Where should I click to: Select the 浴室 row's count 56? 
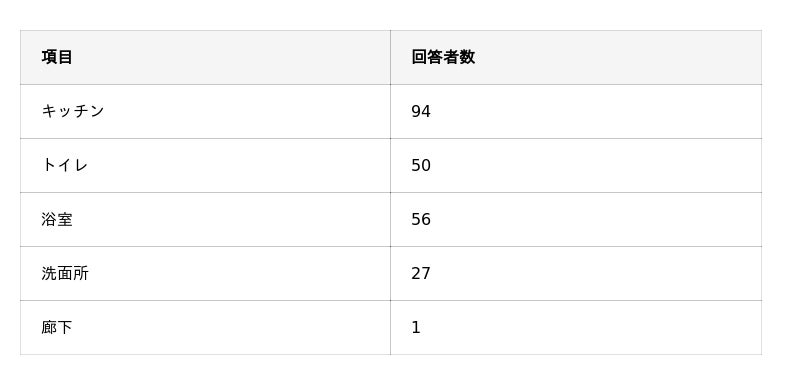tap(421, 219)
